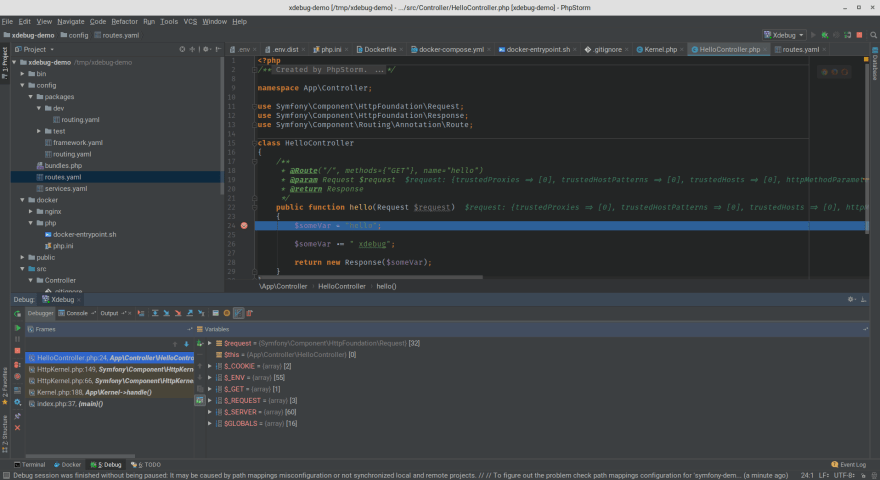This screenshot has width=880, height=480.
Task: Click the Force Step Into icon
Action: [178, 313]
